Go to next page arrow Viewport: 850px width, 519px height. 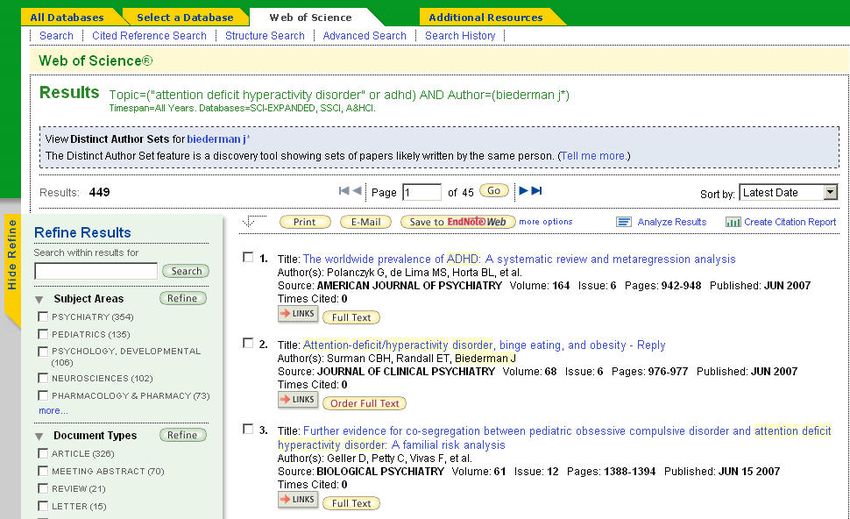[x=523, y=190]
